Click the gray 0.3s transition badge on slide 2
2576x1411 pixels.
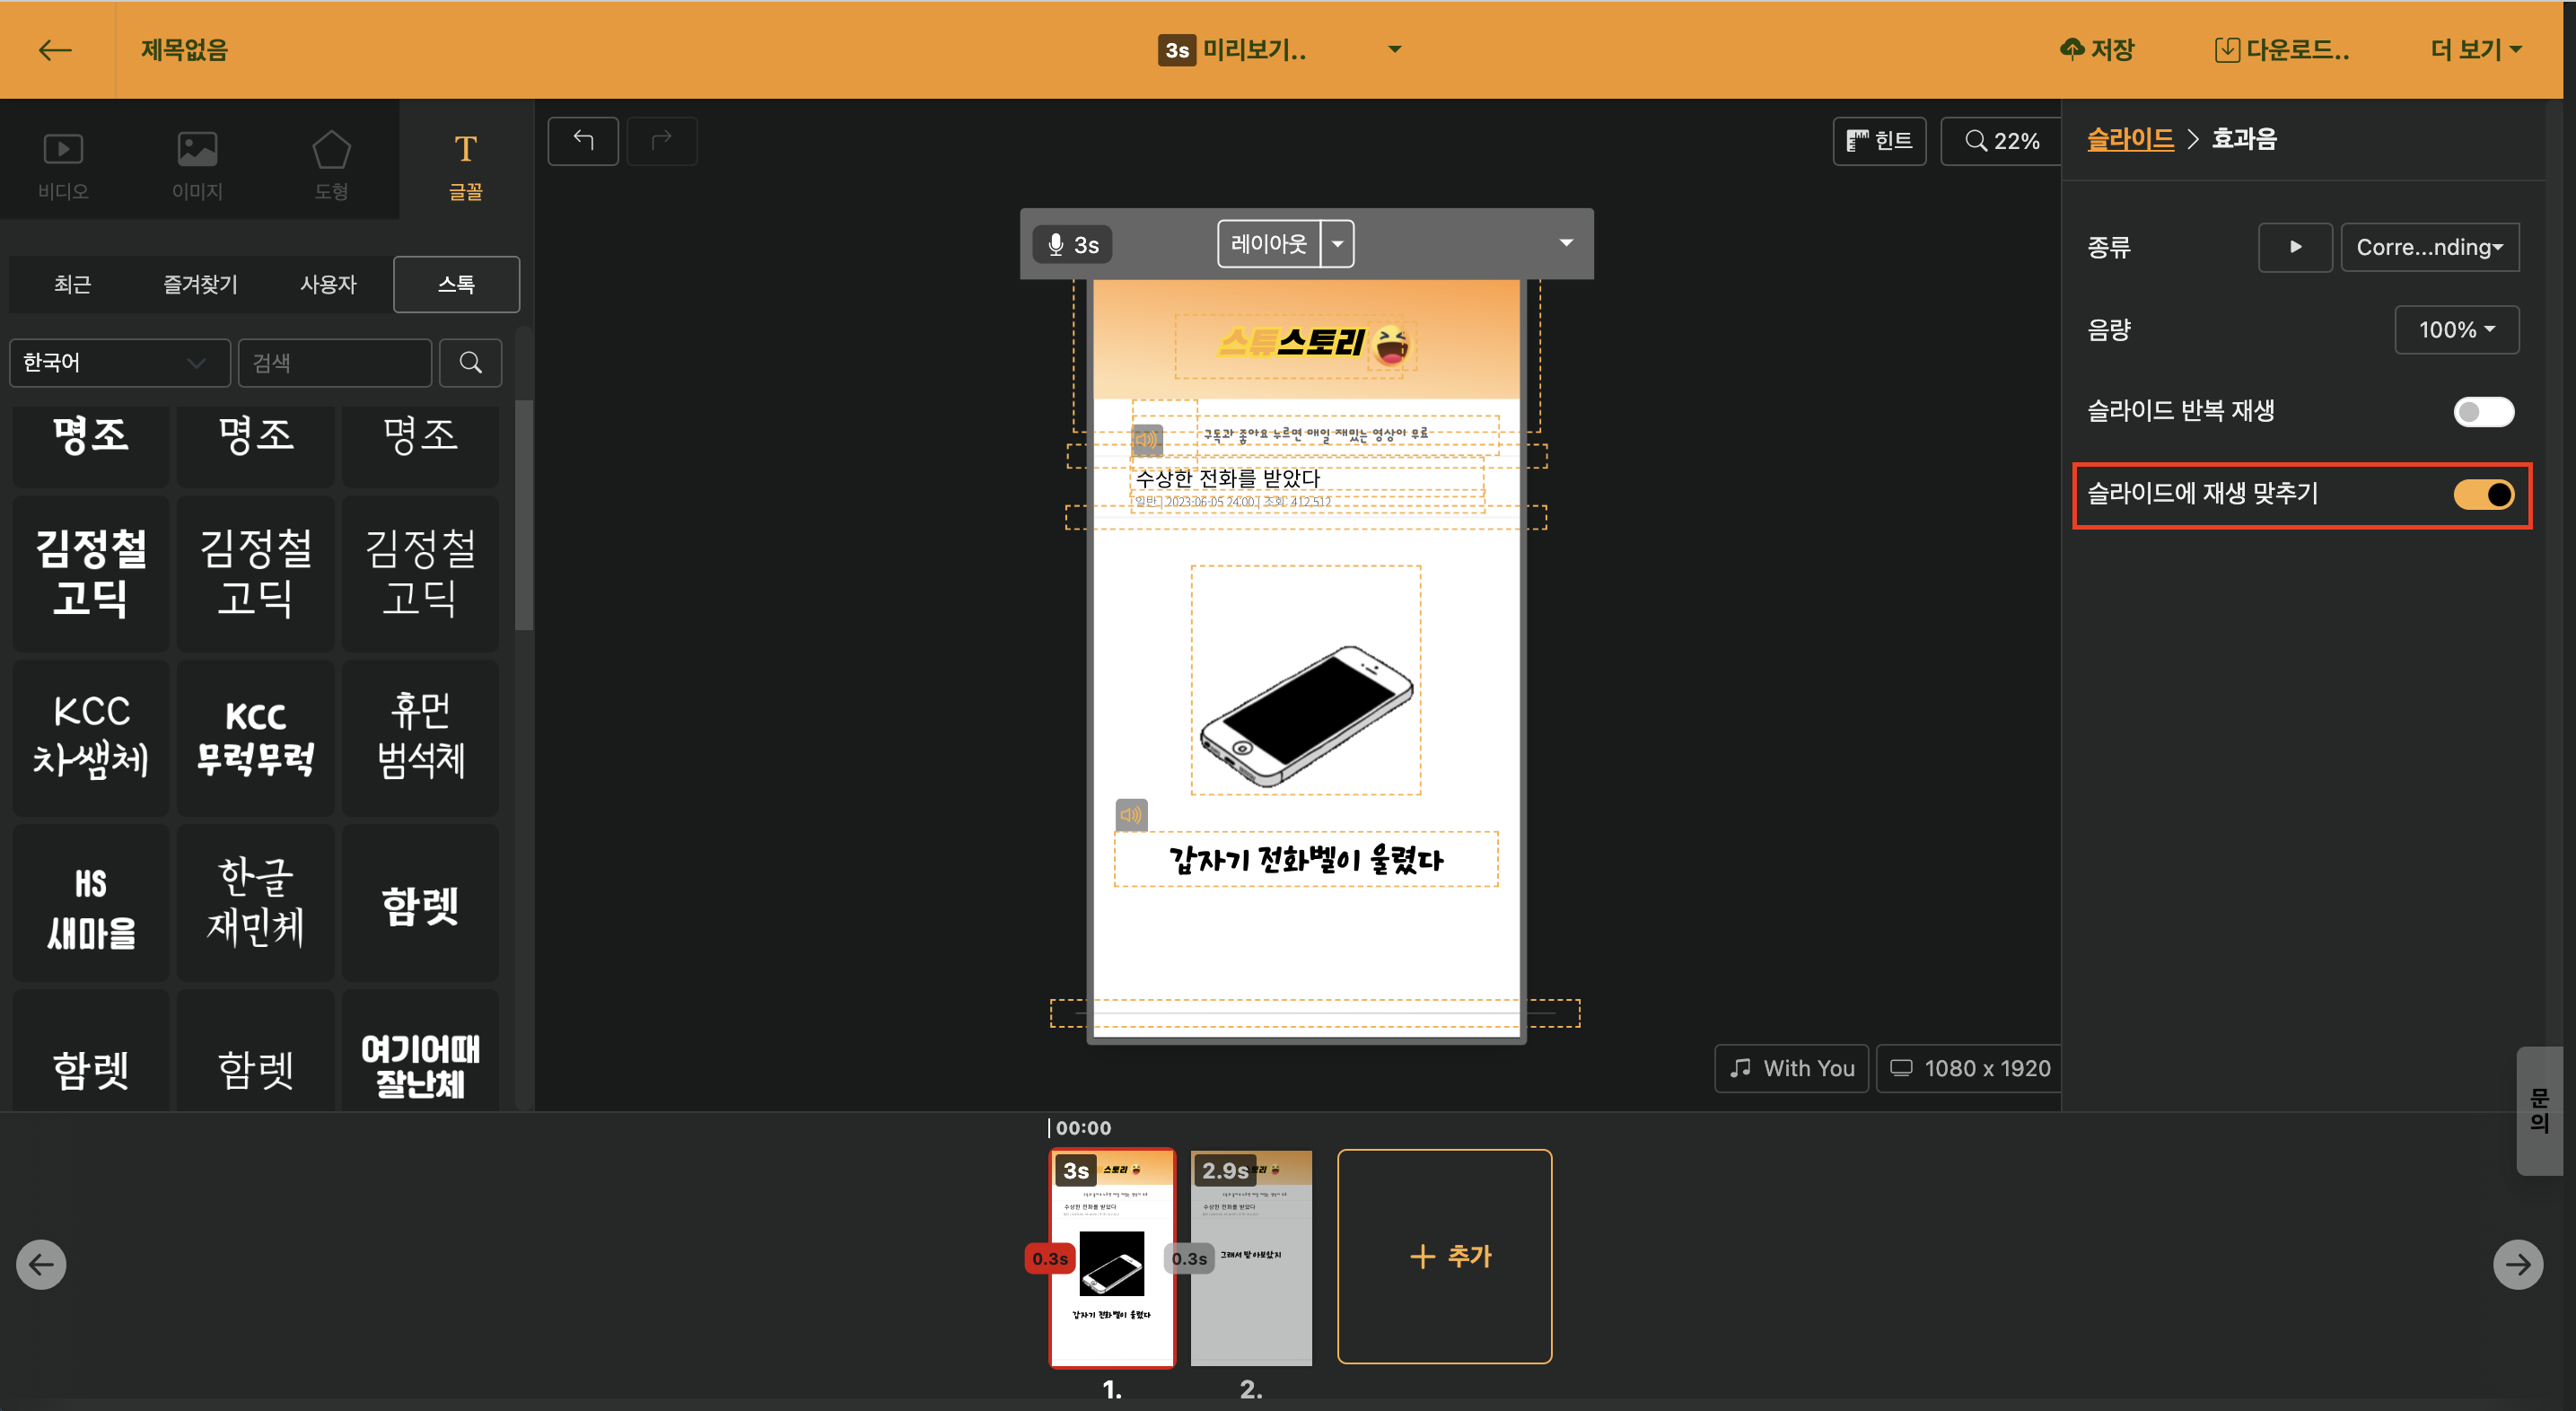click(x=1189, y=1258)
